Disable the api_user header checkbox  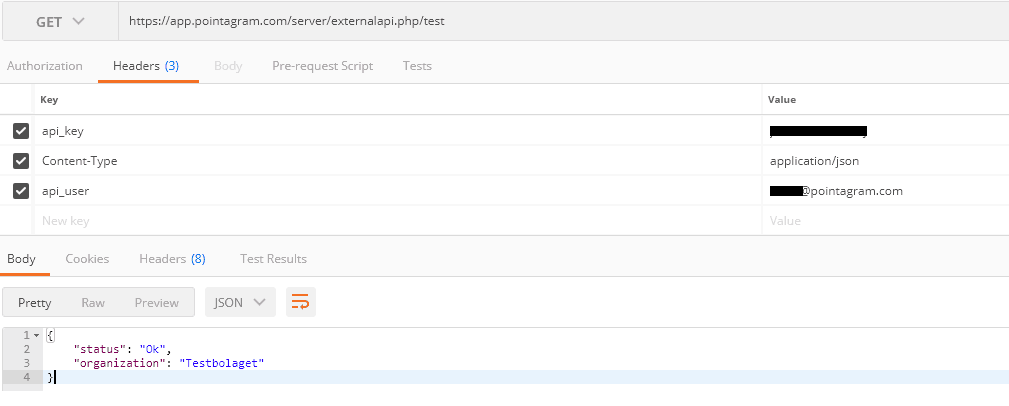click(x=21, y=191)
